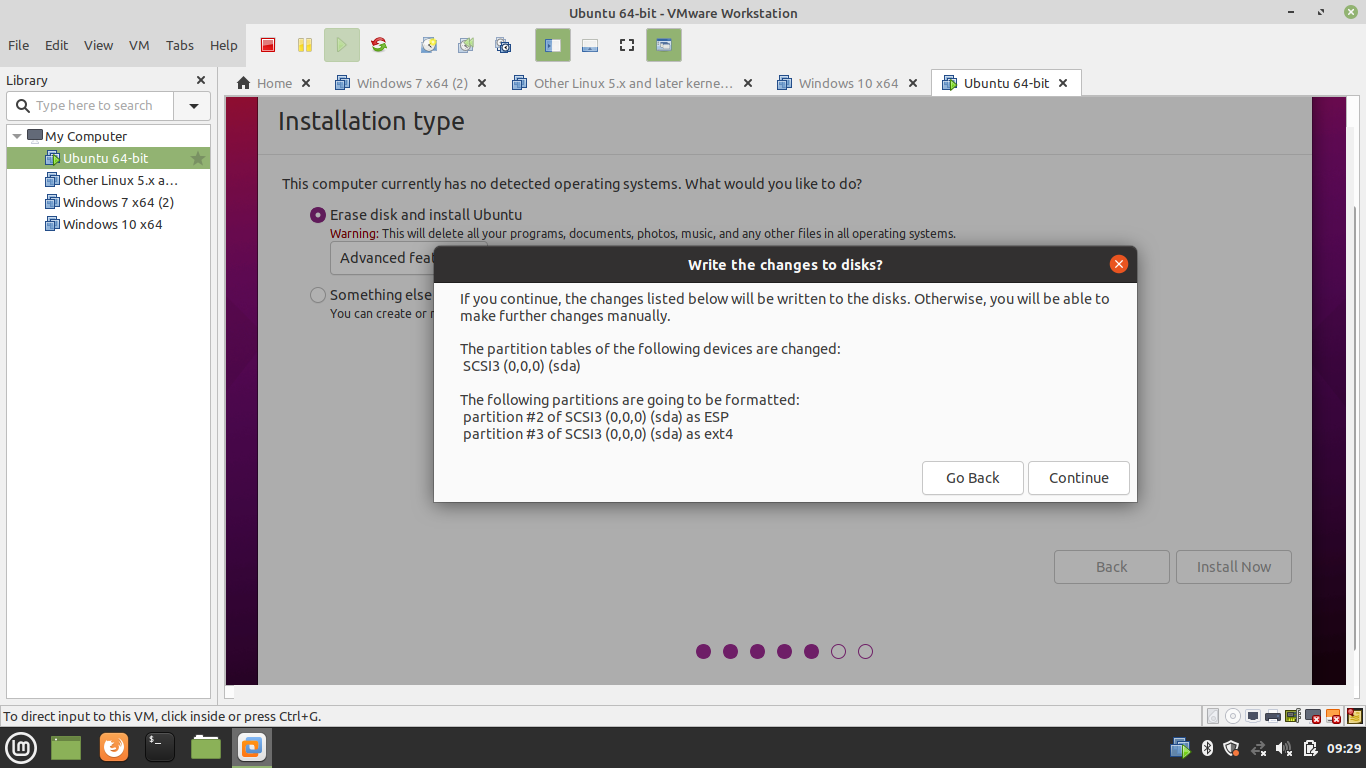The height and width of the screenshot is (768, 1366).
Task: Open the Edit menu
Action: [57, 45]
